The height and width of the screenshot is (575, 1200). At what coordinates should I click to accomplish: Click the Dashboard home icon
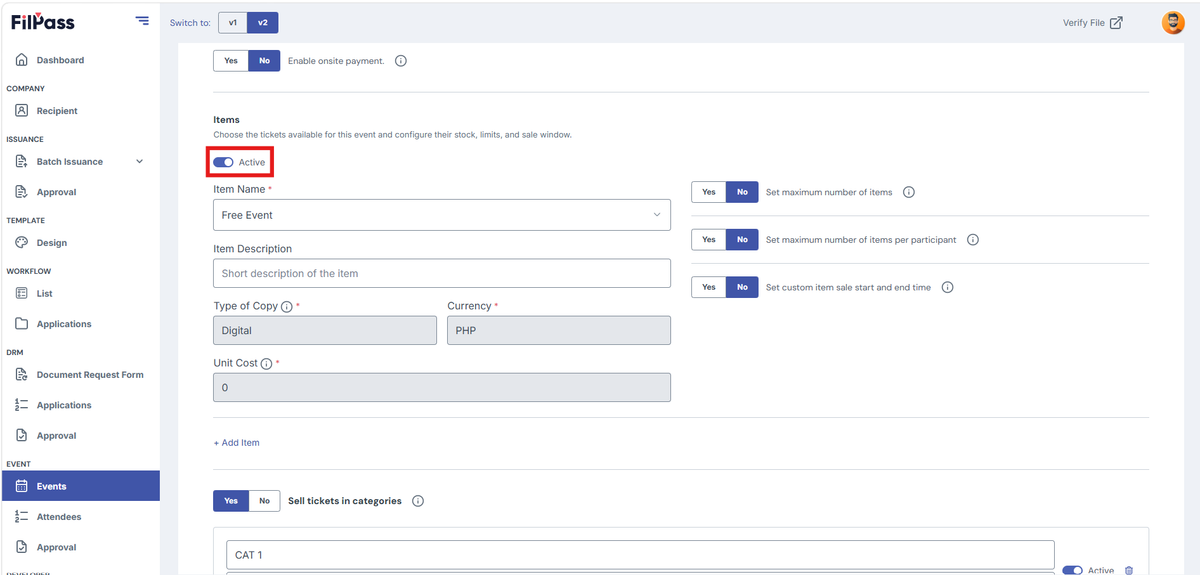tap(22, 60)
